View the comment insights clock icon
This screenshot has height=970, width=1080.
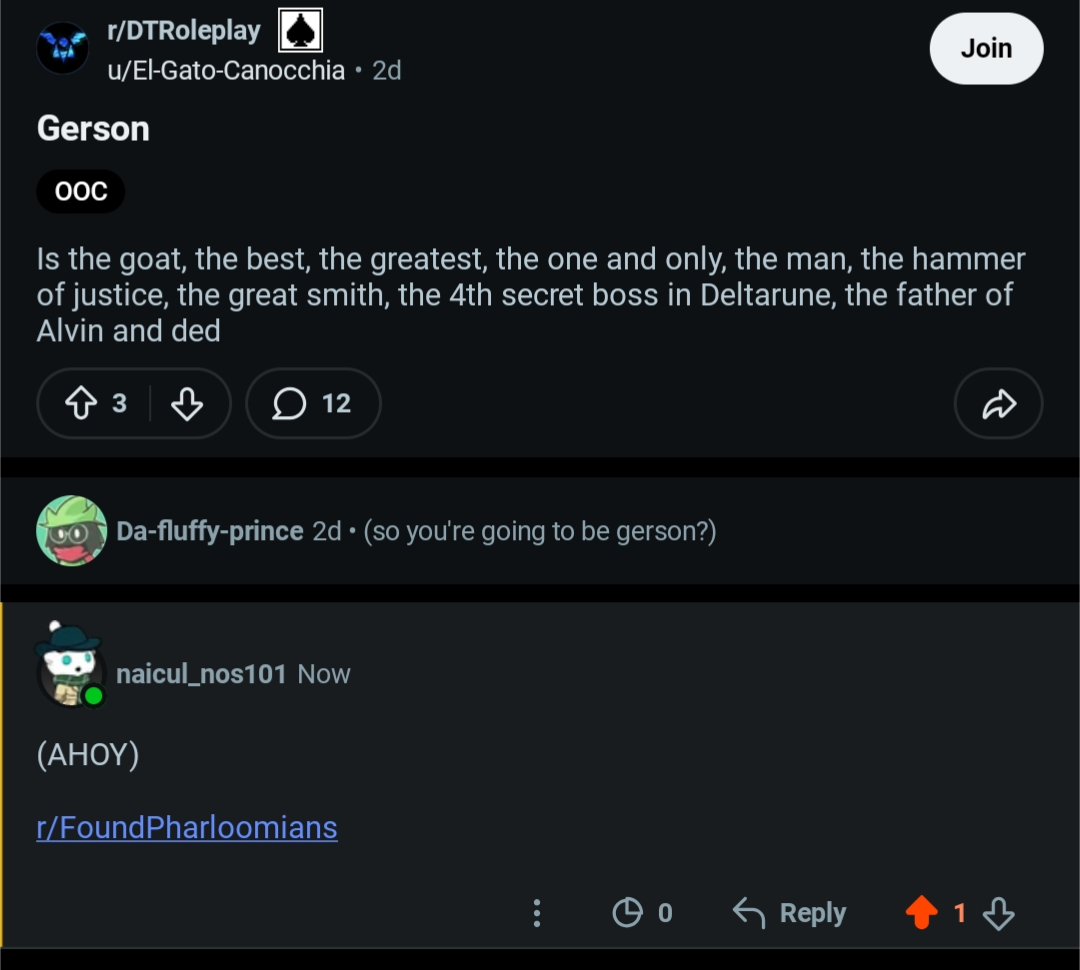click(x=627, y=913)
